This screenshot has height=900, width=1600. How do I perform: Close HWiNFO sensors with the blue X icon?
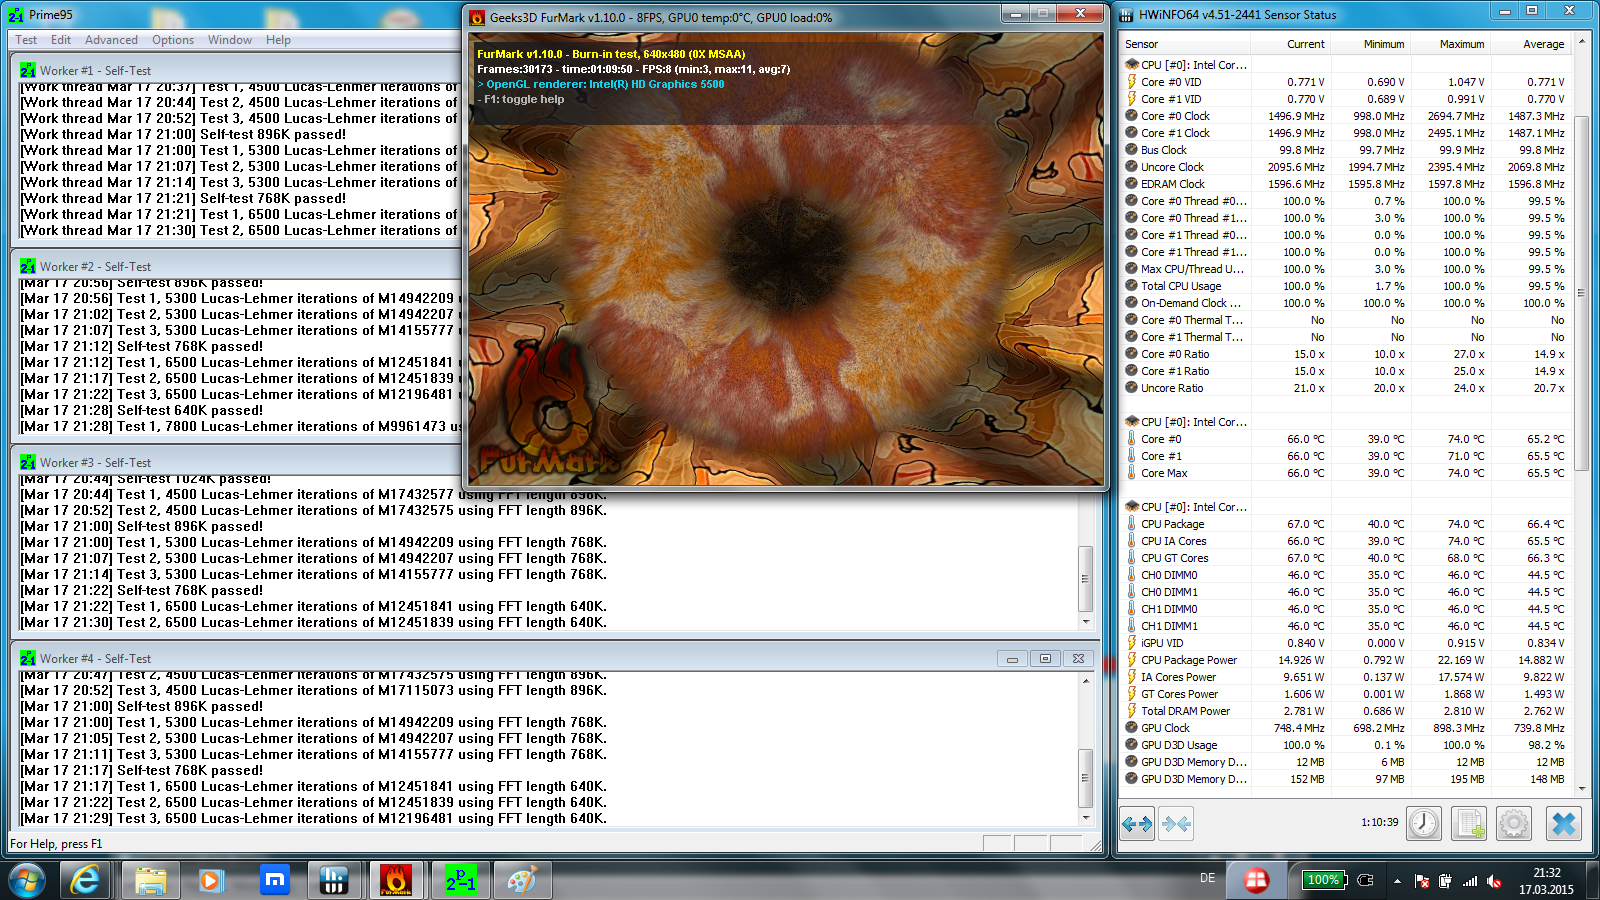point(1564,824)
